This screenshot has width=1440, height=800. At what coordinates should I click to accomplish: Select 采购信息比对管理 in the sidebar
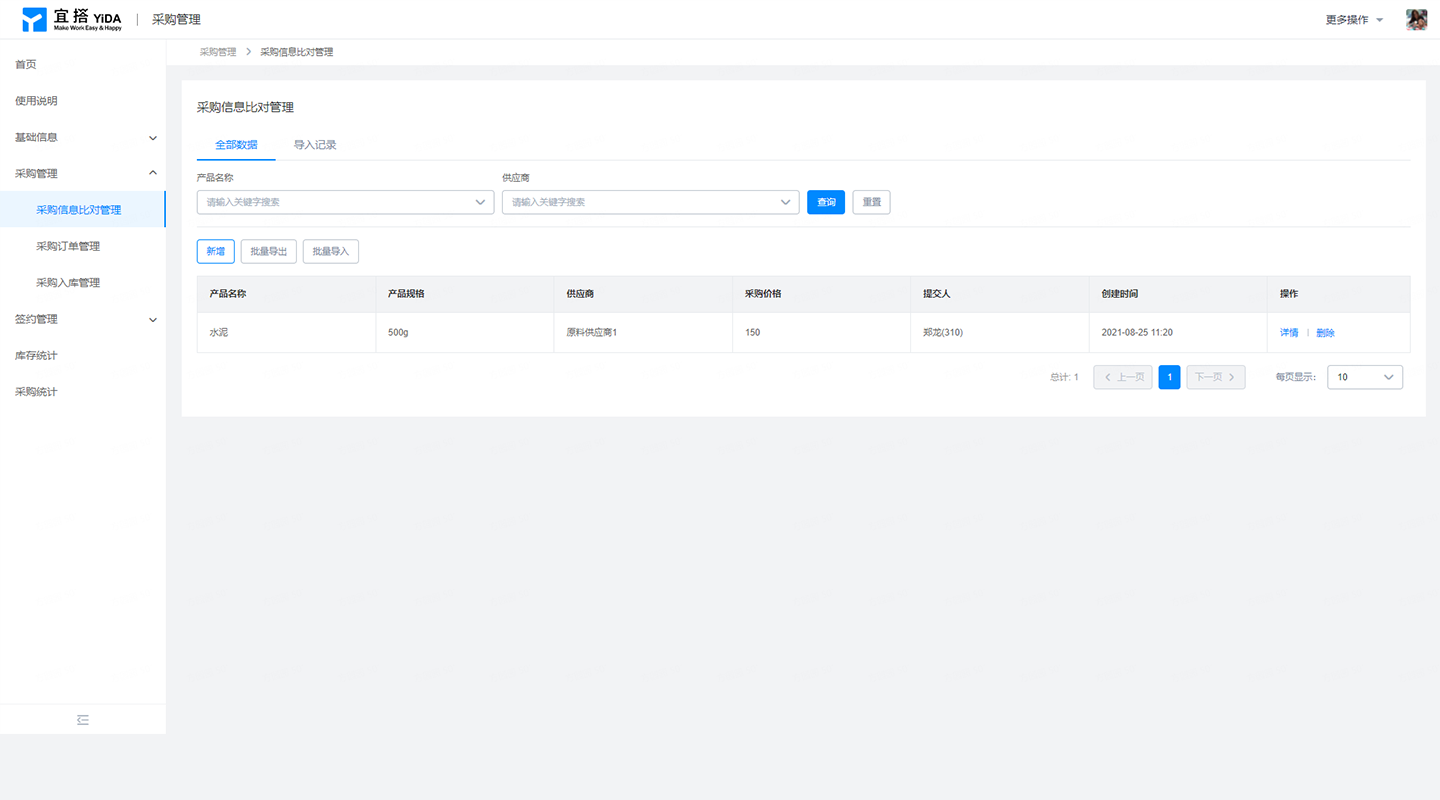click(x=83, y=210)
